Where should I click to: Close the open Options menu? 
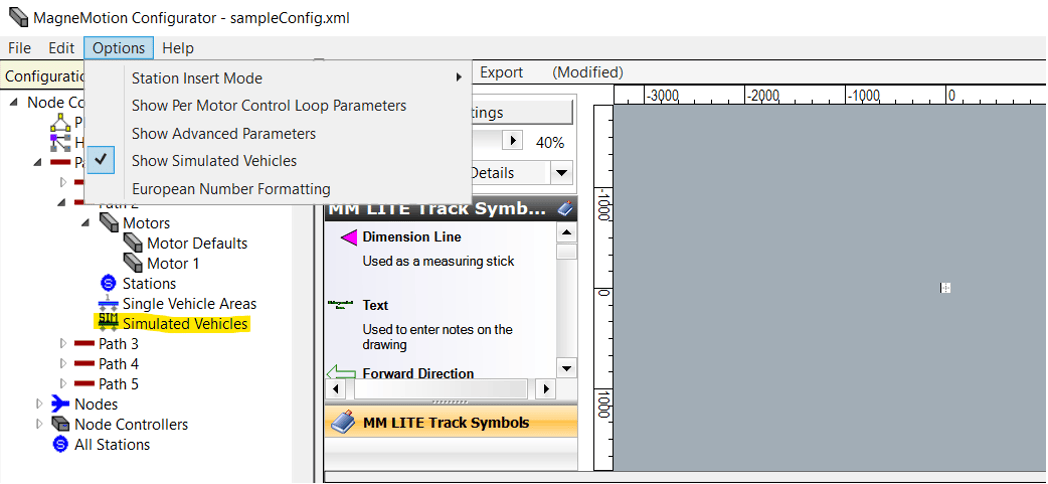[119, 48]
